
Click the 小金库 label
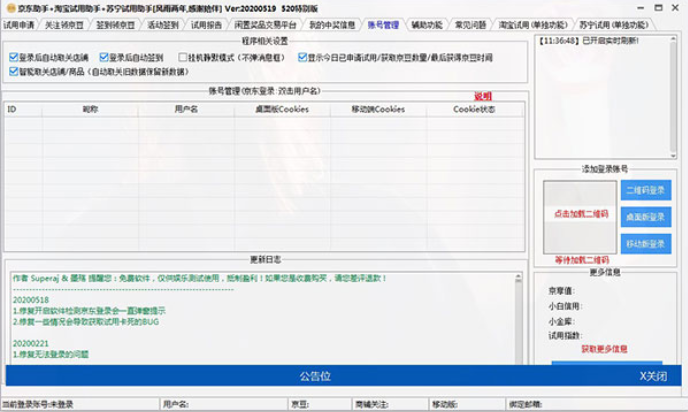pos(561,322)
